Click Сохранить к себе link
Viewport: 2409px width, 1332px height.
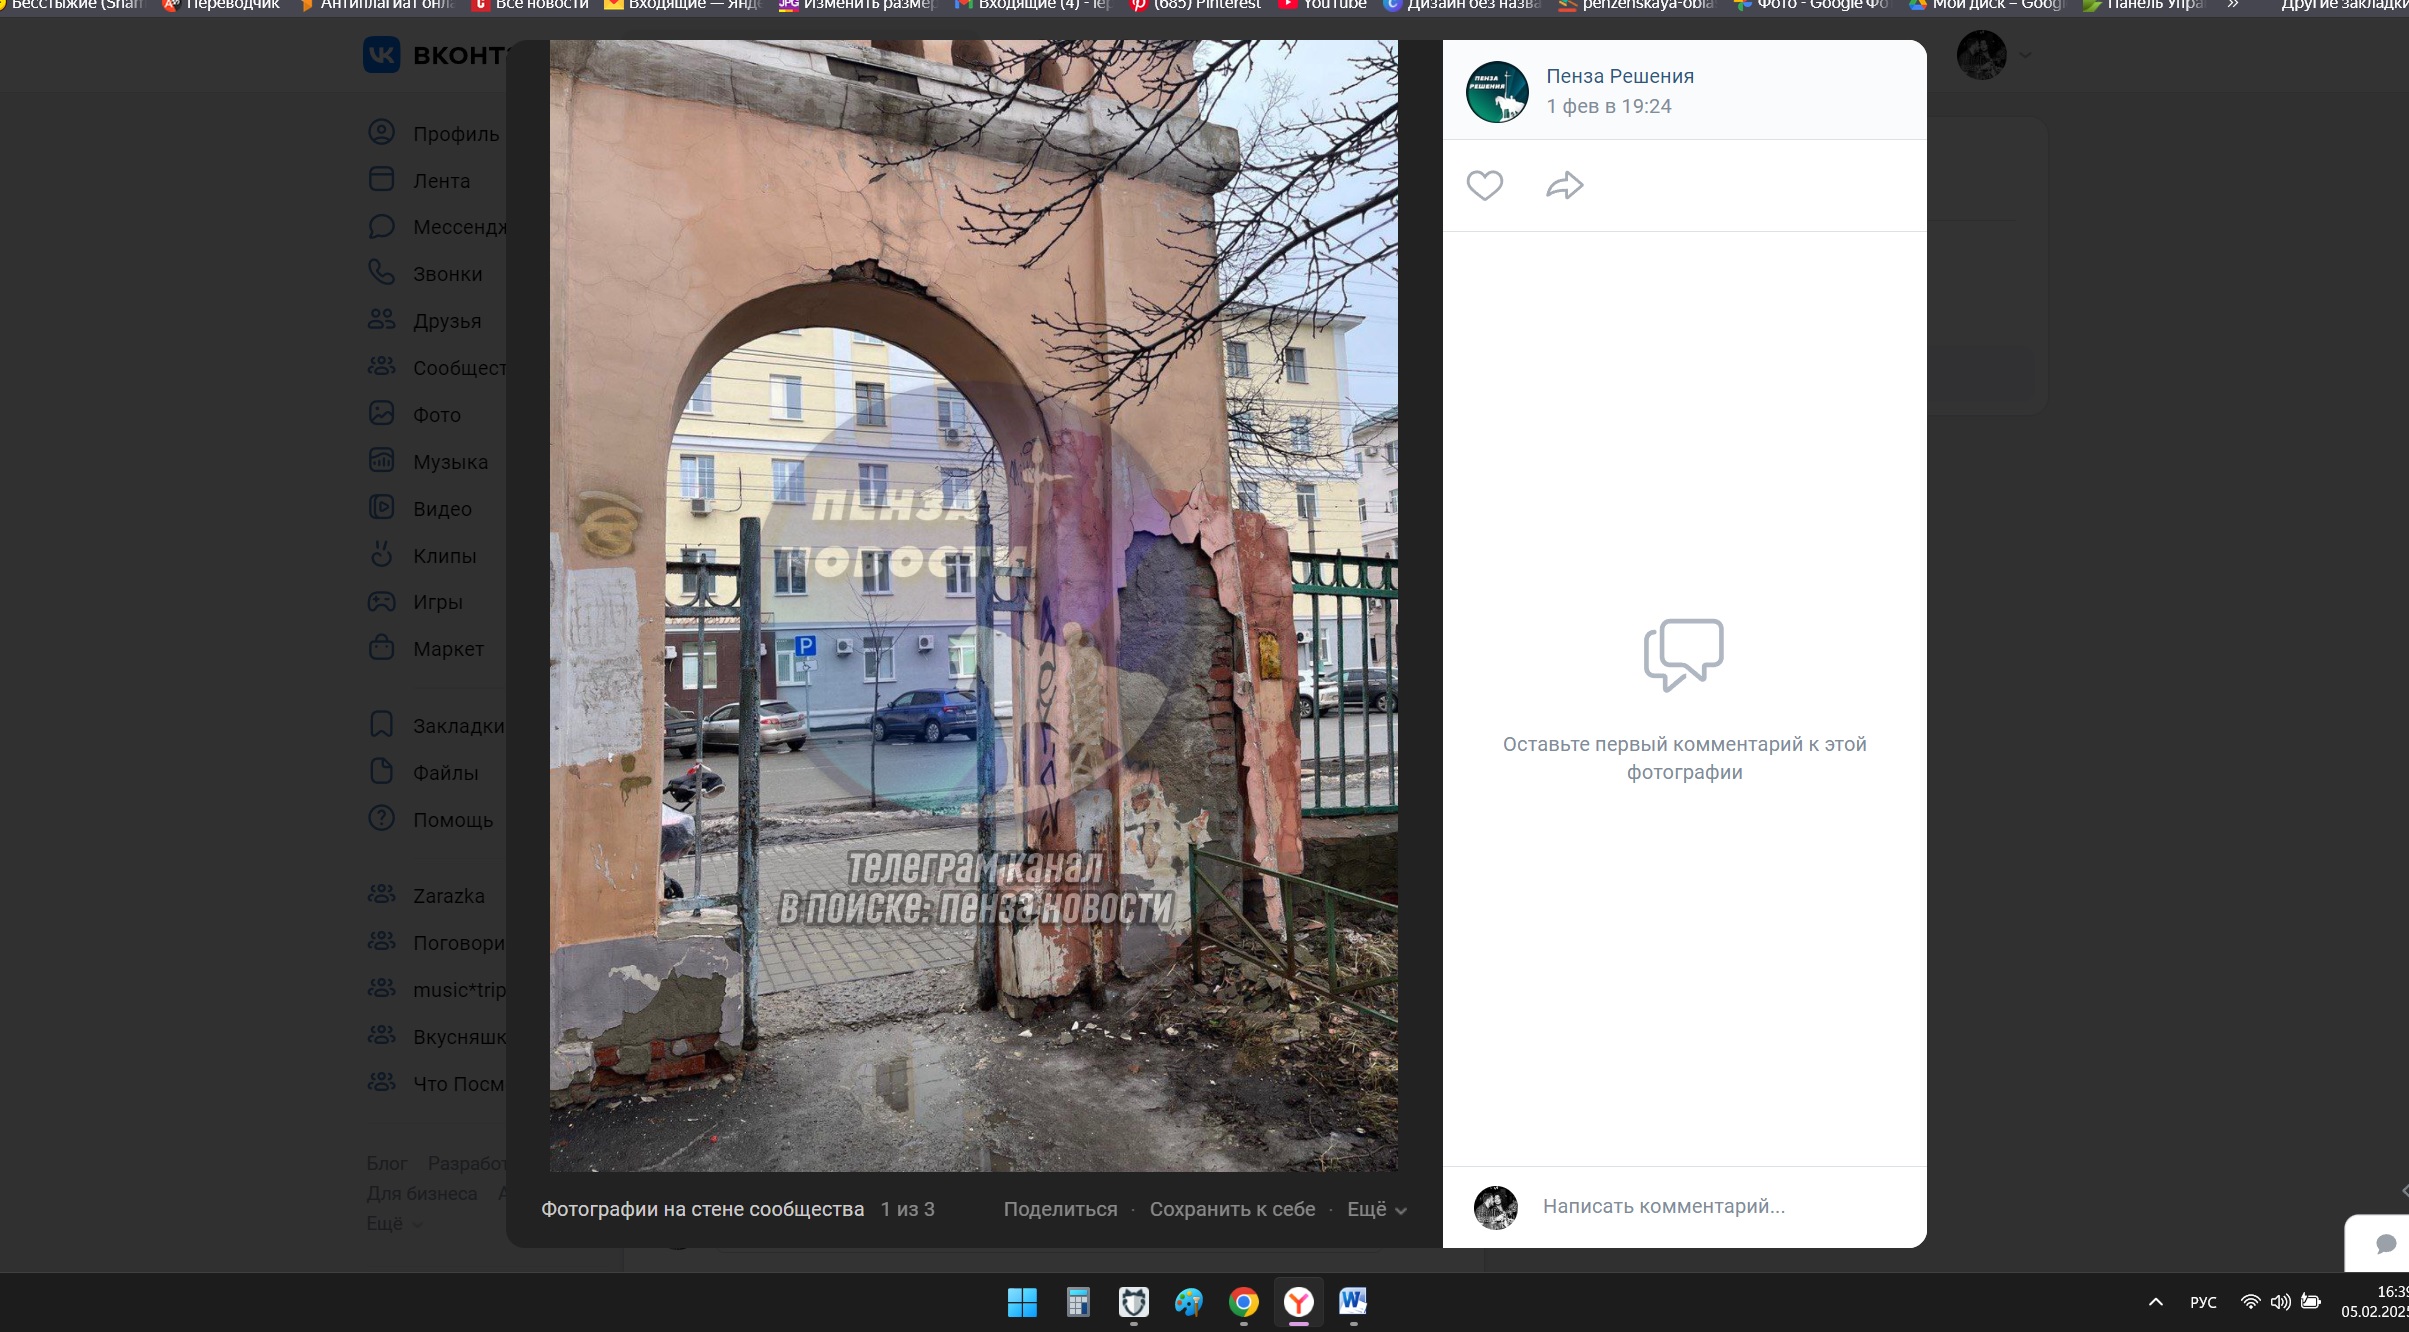1232,1209
